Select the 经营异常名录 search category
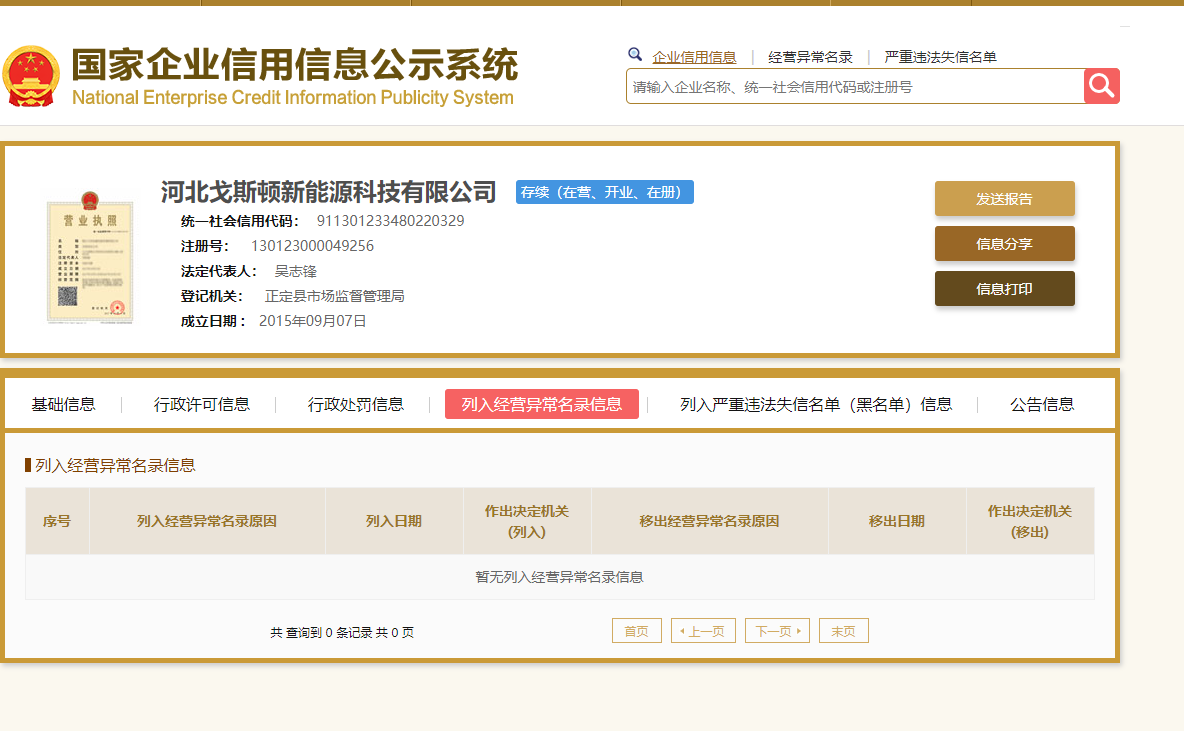The width and height of the screenshot is (1184, 731). [810, 57]
